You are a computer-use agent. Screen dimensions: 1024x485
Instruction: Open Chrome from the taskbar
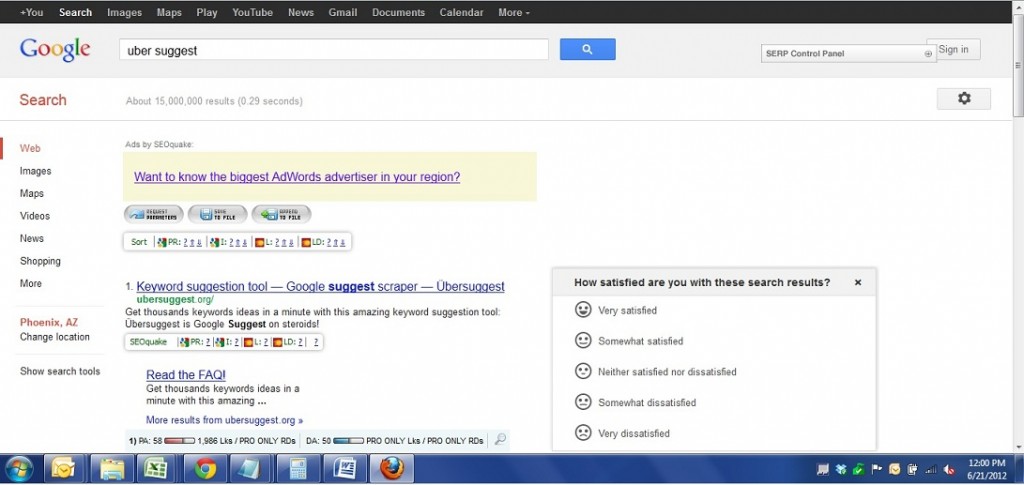point(205,469)
